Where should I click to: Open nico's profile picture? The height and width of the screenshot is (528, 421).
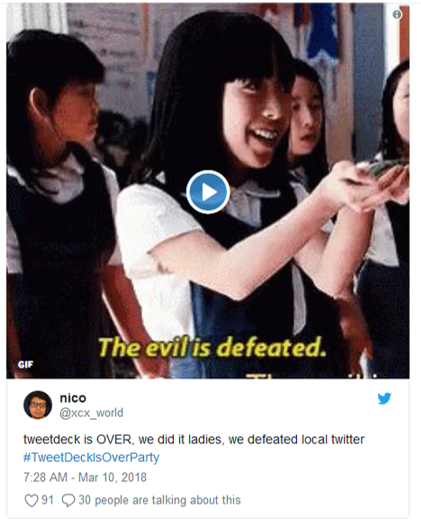tap(38, 405)
